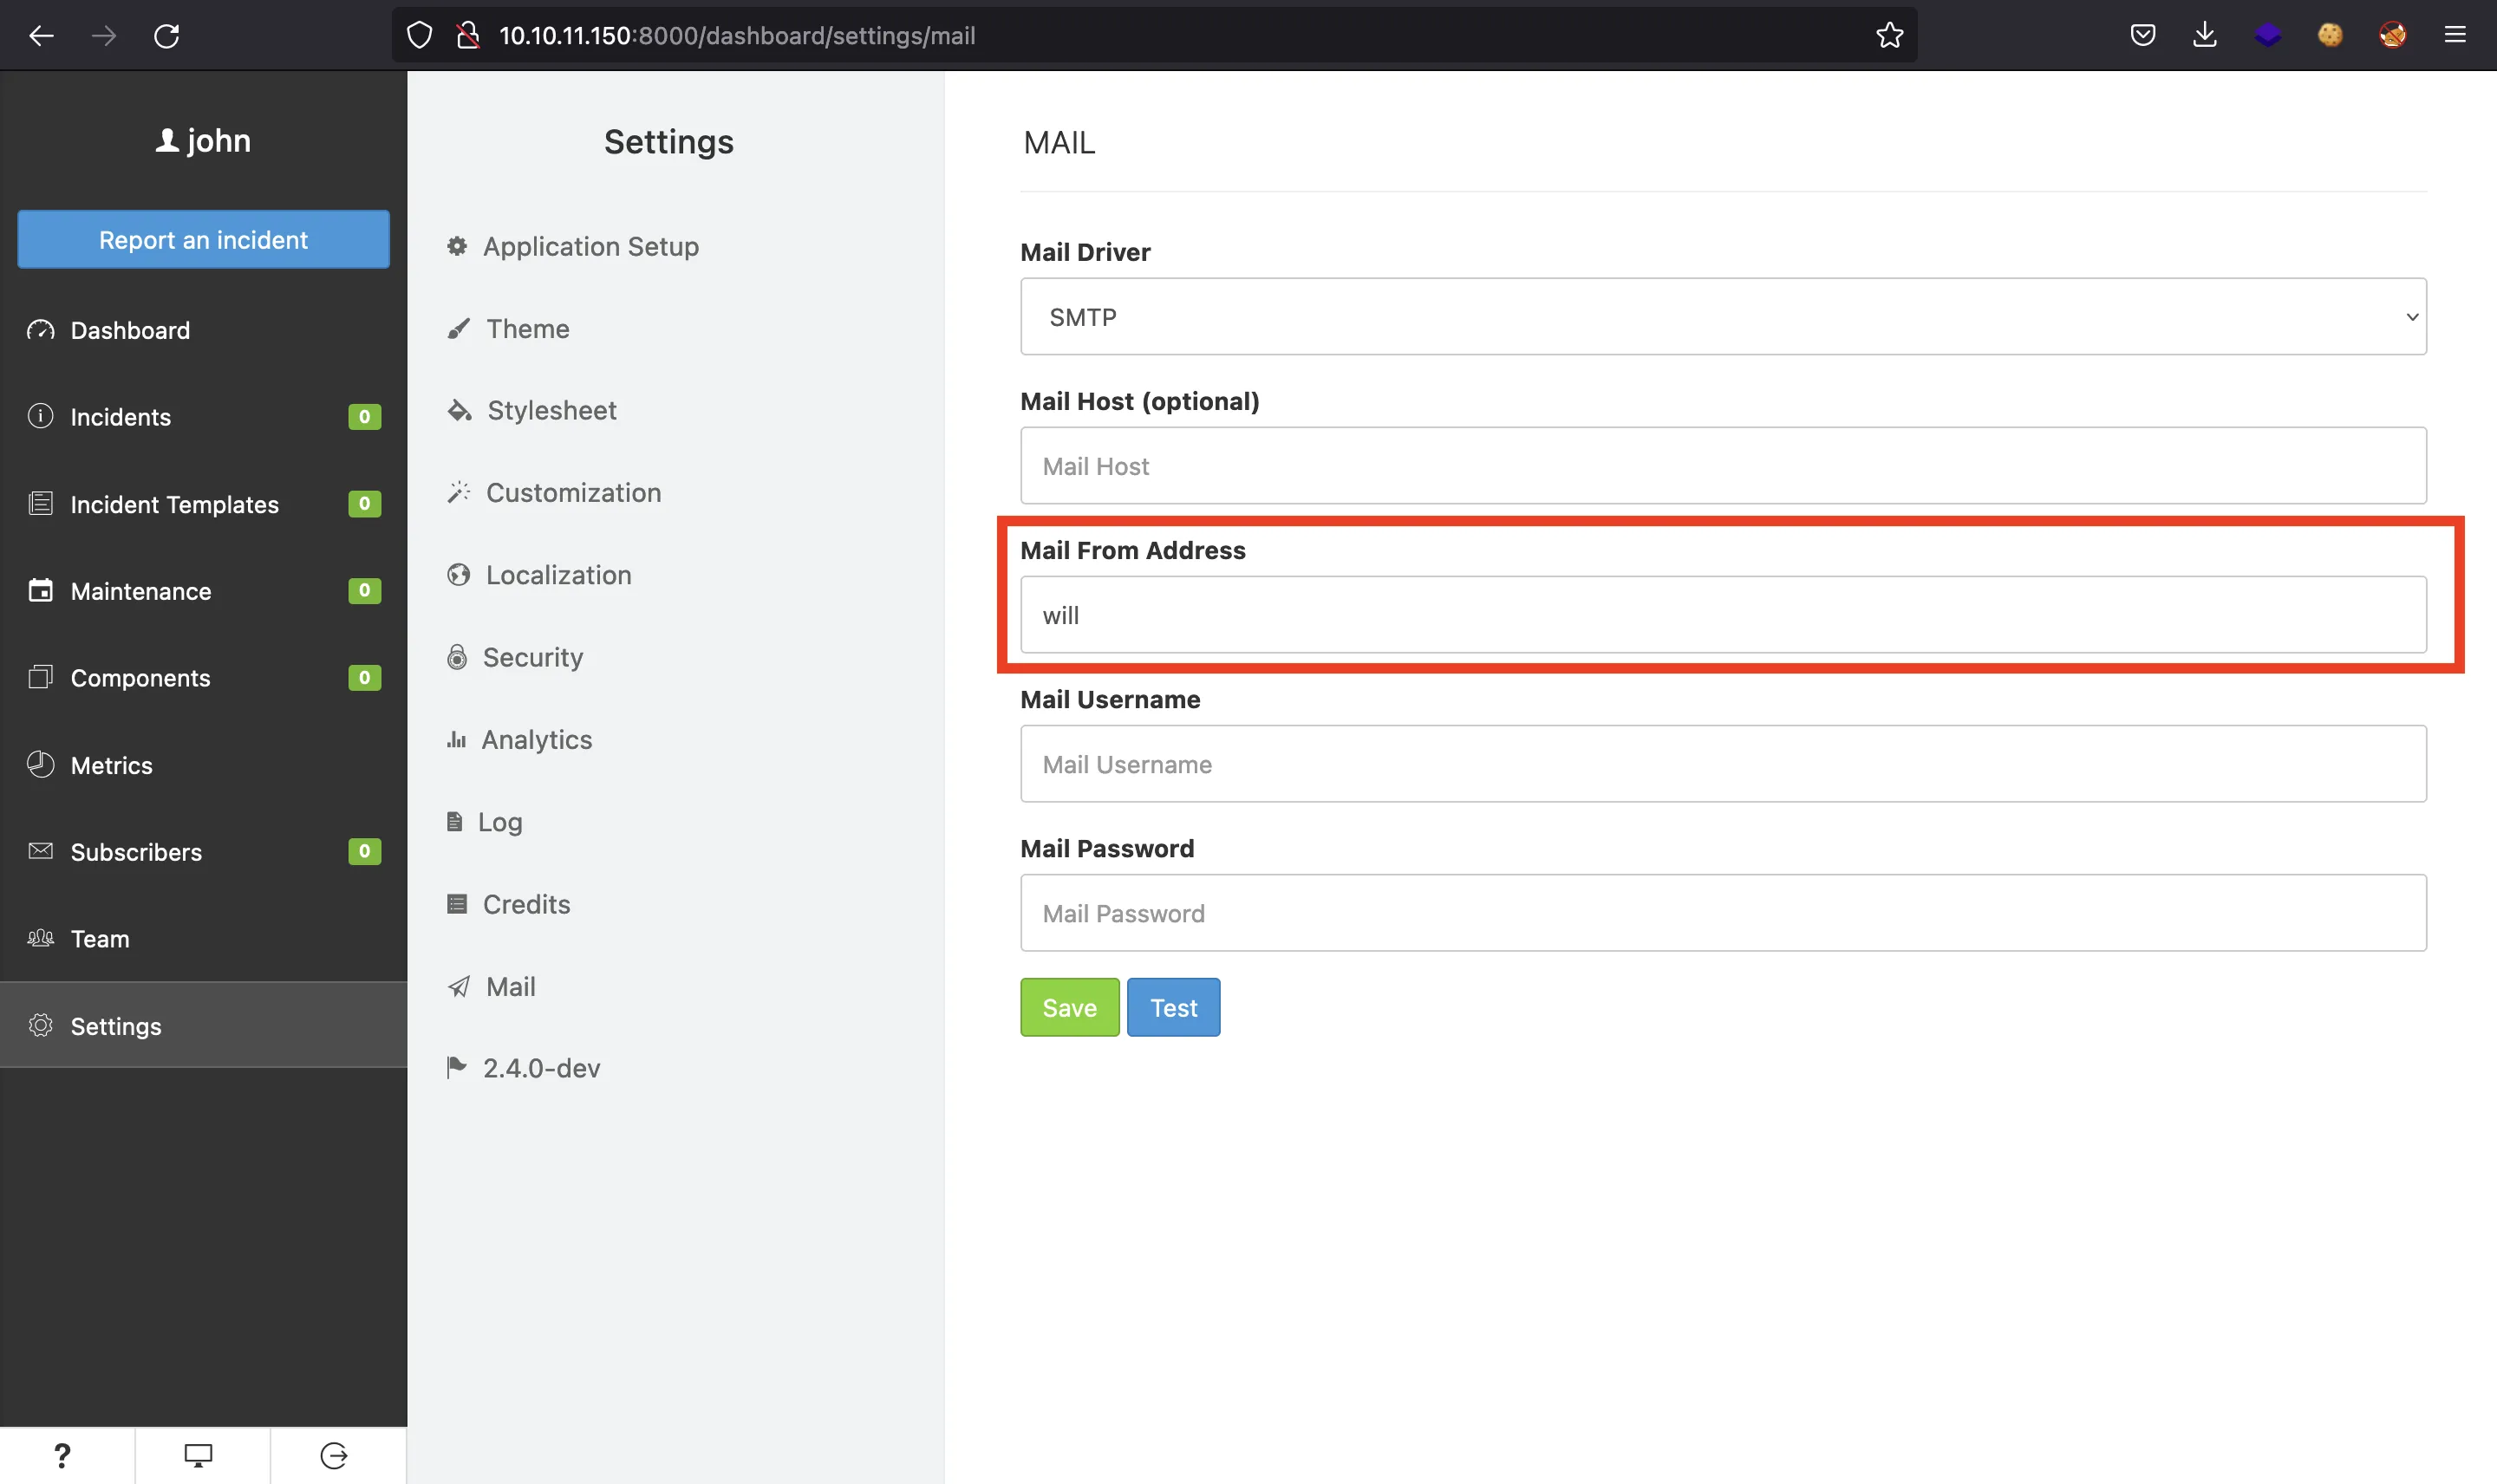Click the Test button
This screenshot has height=1484, width=2497.
pyautogui.click(x=1173, y=1007)
